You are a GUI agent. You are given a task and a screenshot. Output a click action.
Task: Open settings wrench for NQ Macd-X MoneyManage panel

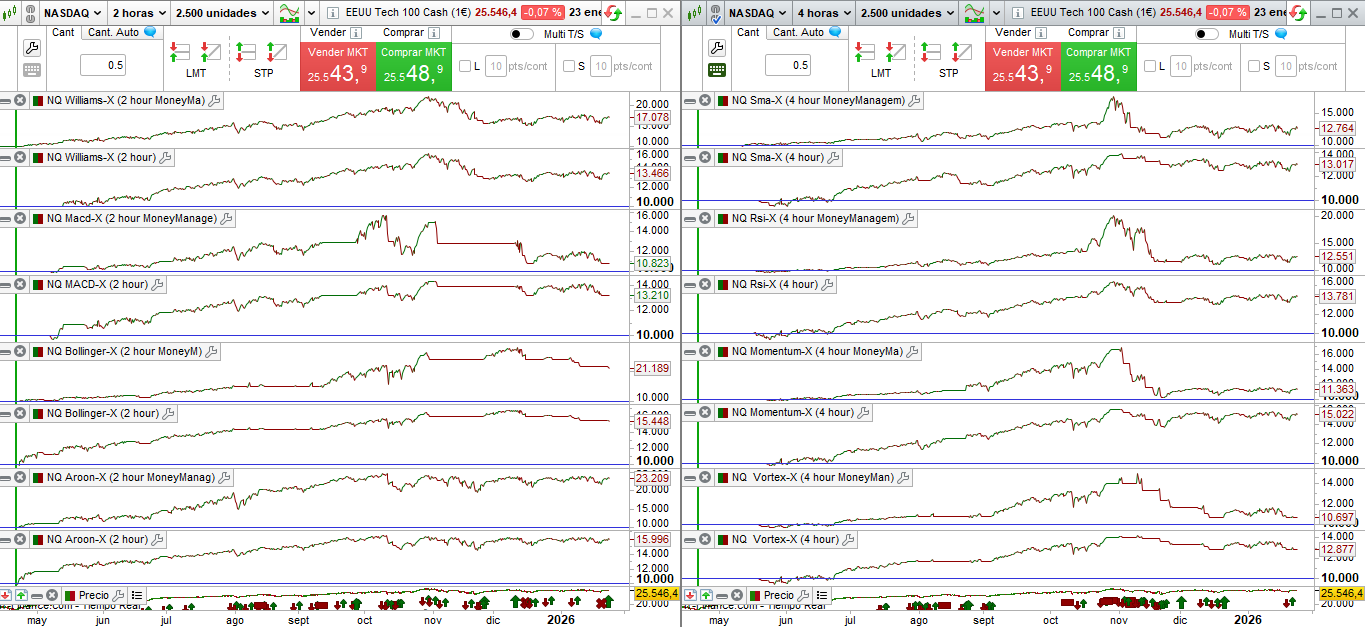click(226, 218)
